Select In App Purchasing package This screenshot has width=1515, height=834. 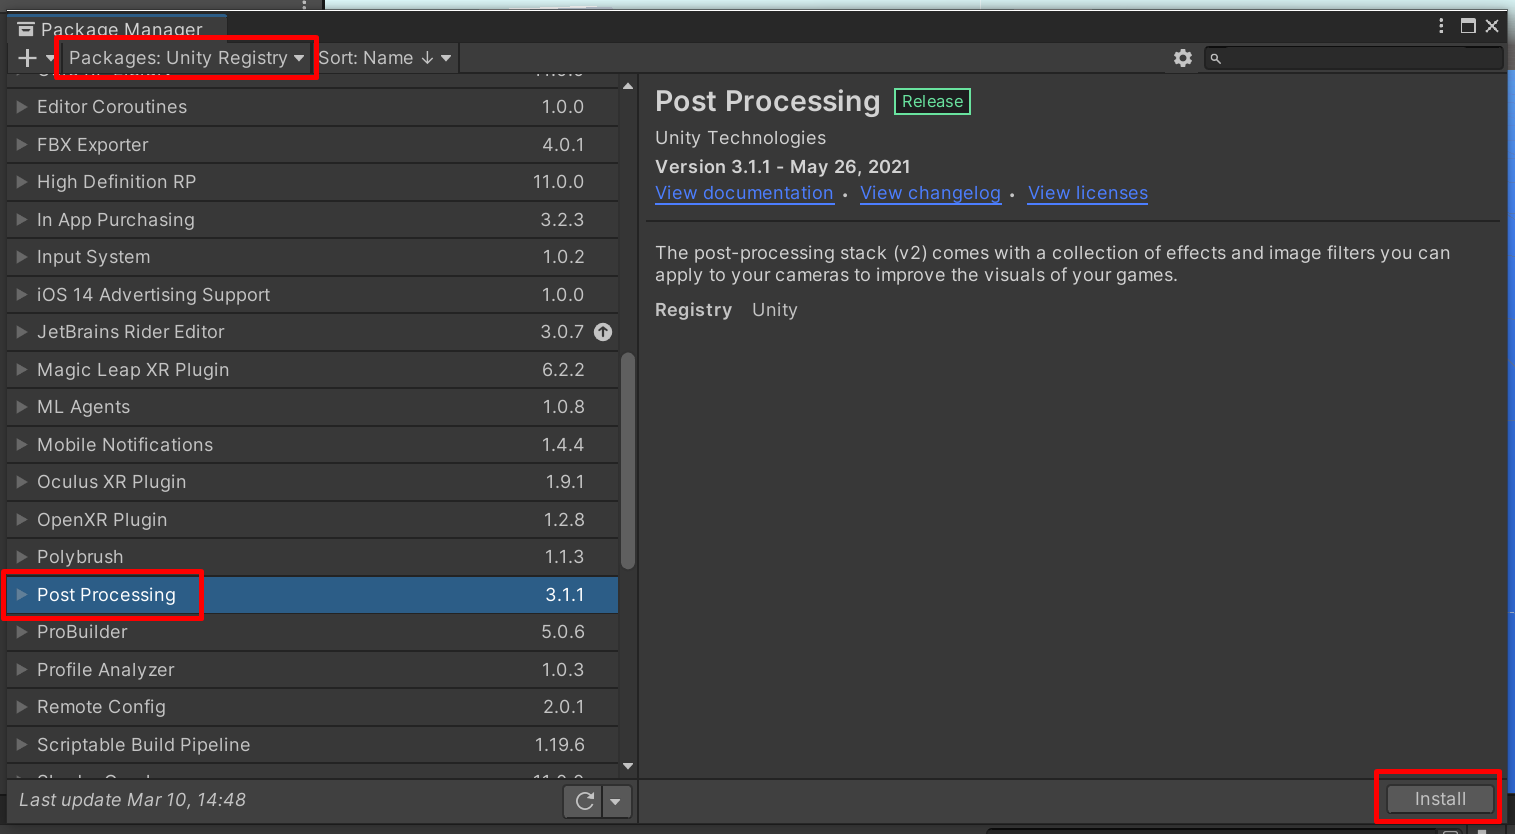pyautogui.click(x=312, y=219)
